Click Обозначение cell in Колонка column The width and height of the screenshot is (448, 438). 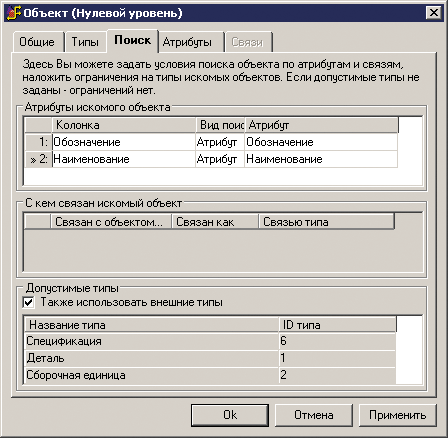[x=124, y=142]
